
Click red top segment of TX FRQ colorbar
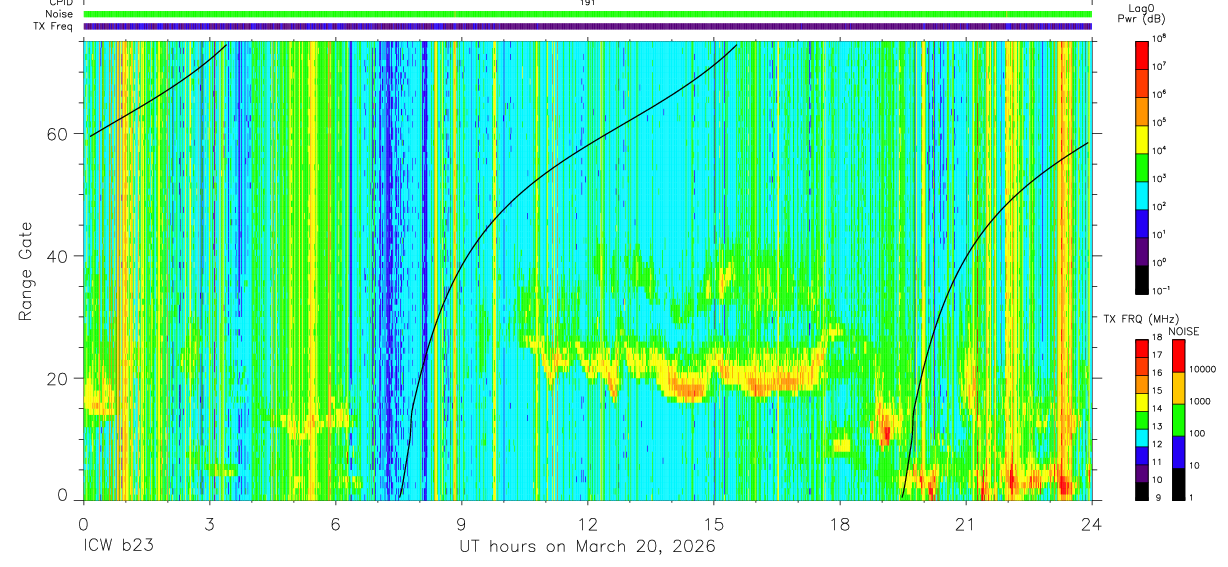click(x=1142, y=349)
